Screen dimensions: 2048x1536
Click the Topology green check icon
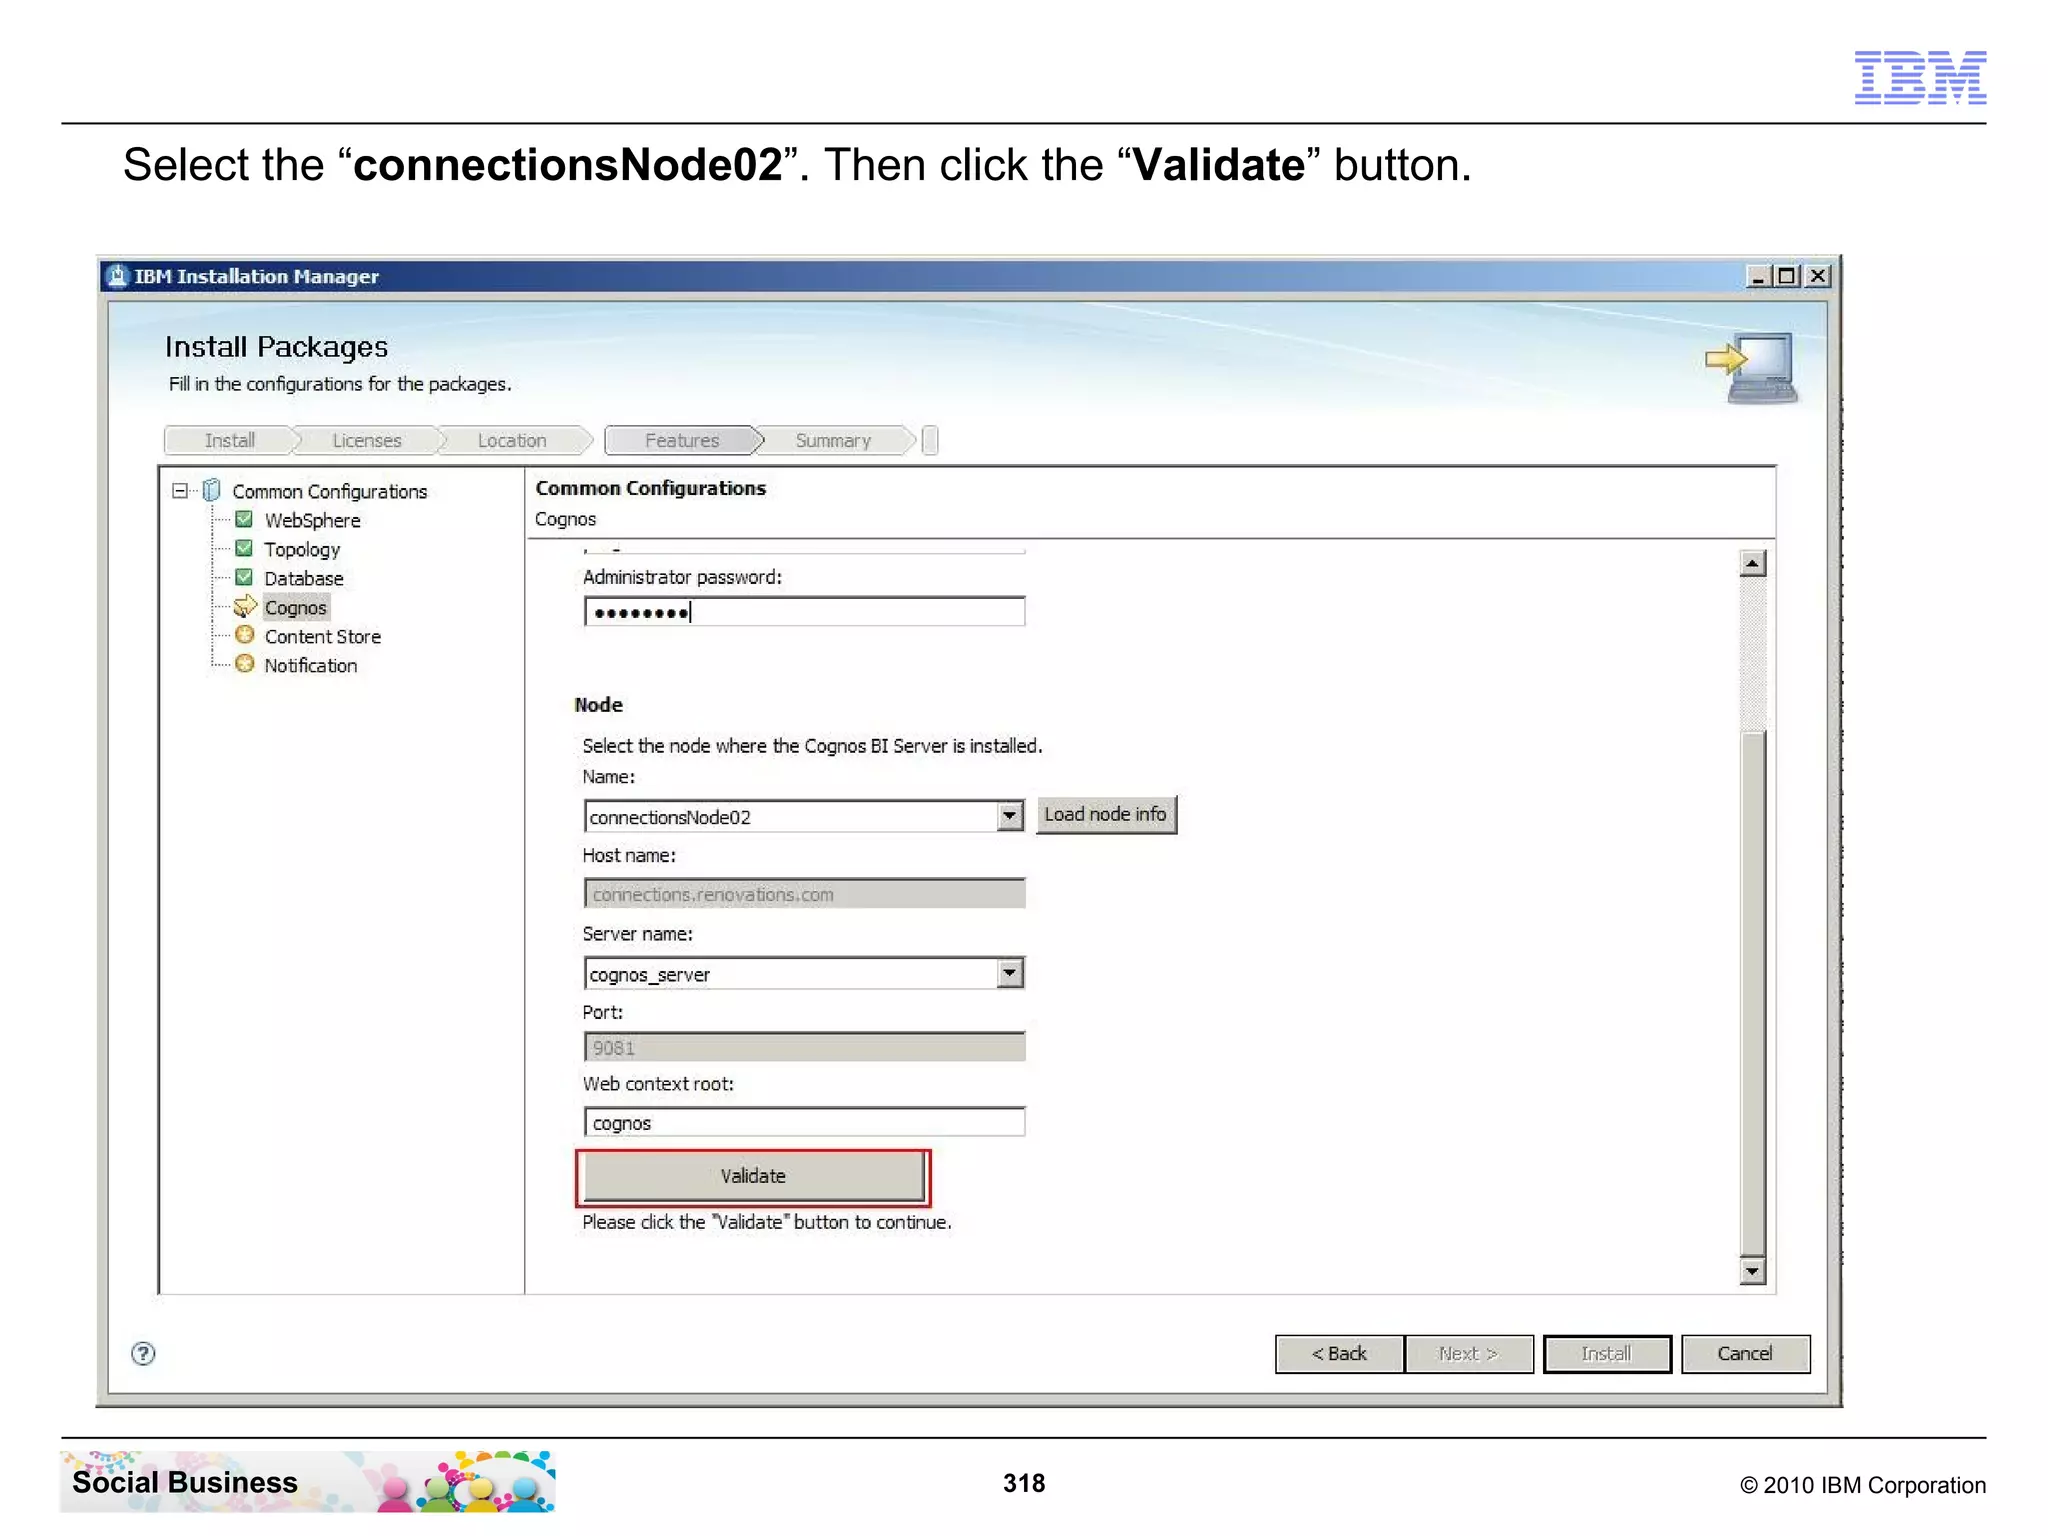click(244, 548)
